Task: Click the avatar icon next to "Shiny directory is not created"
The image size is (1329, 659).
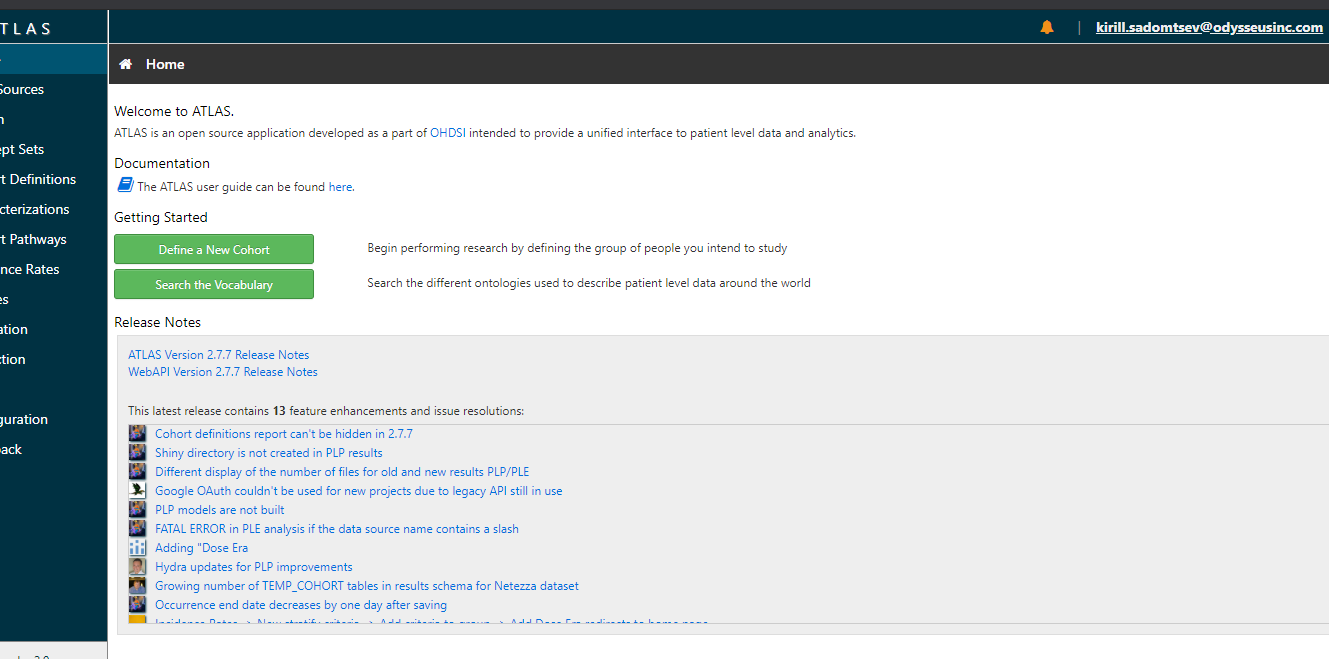Action: point(137,452)
